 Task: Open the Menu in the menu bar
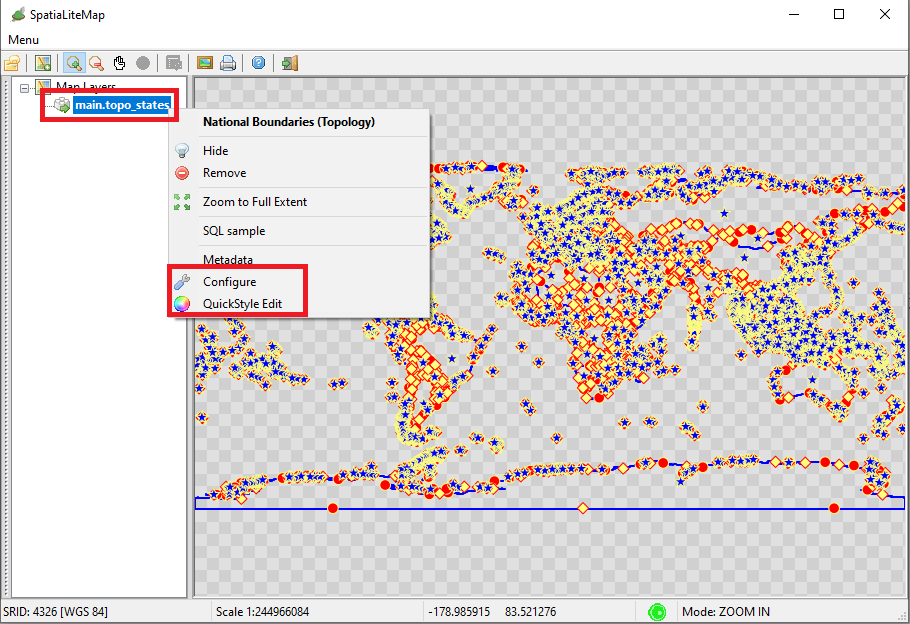(x=23, y=39)
